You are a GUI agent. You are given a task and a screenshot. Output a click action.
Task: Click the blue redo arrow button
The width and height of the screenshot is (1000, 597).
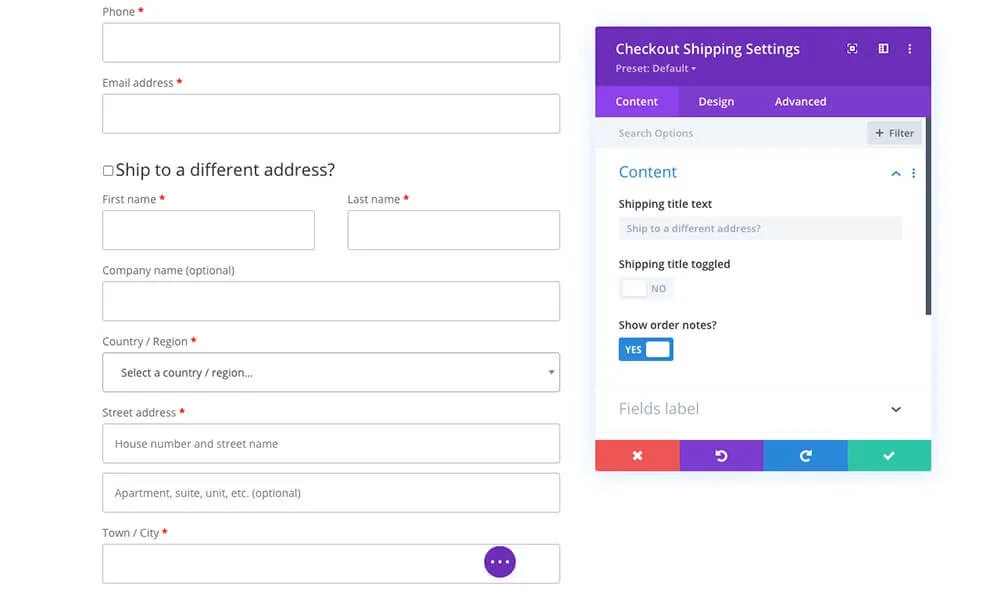tap(805, 455)
